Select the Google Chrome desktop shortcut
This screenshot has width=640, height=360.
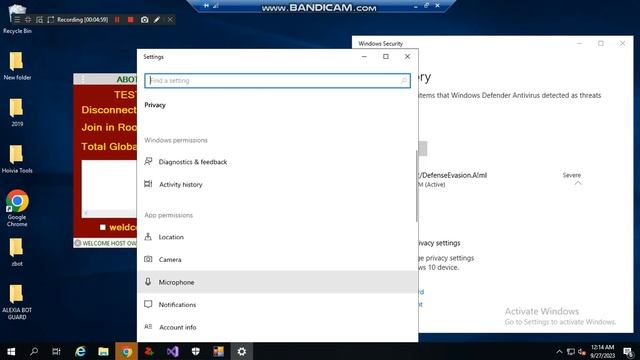click(17, 208)
